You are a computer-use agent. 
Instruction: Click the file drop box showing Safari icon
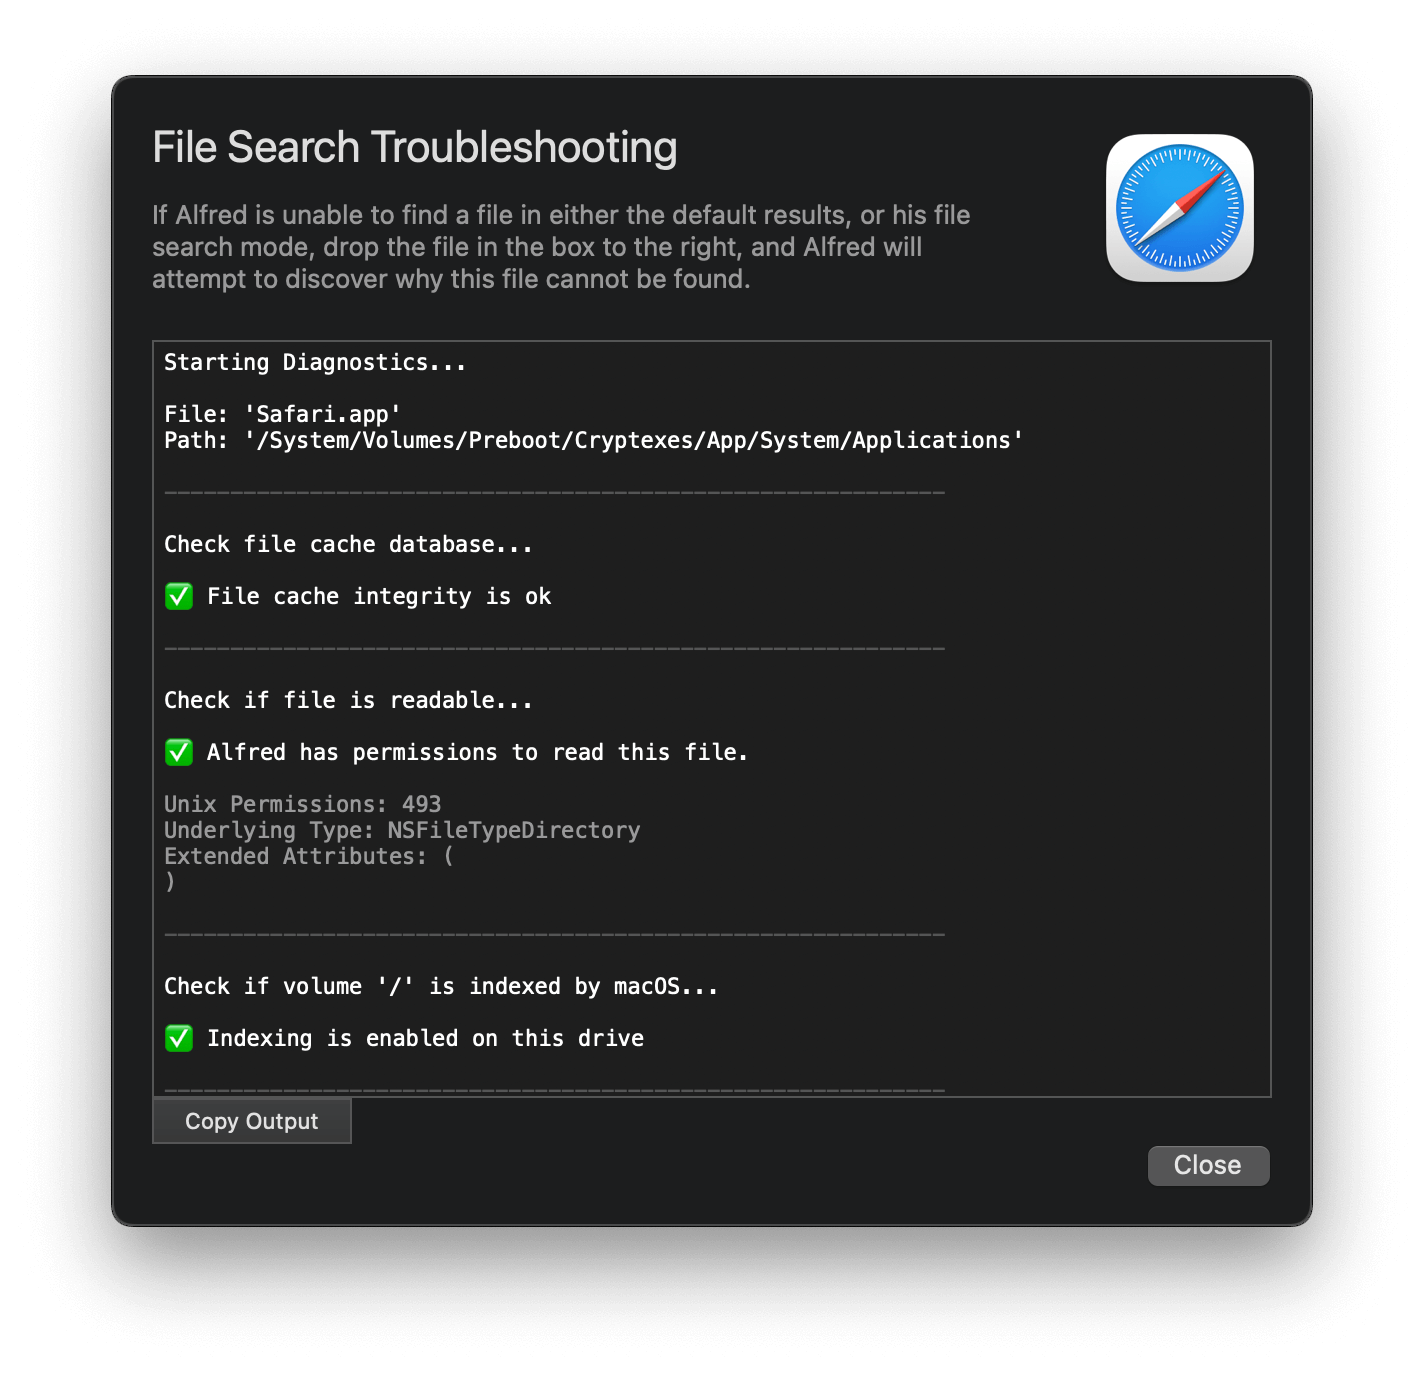tap(1179, 207)
